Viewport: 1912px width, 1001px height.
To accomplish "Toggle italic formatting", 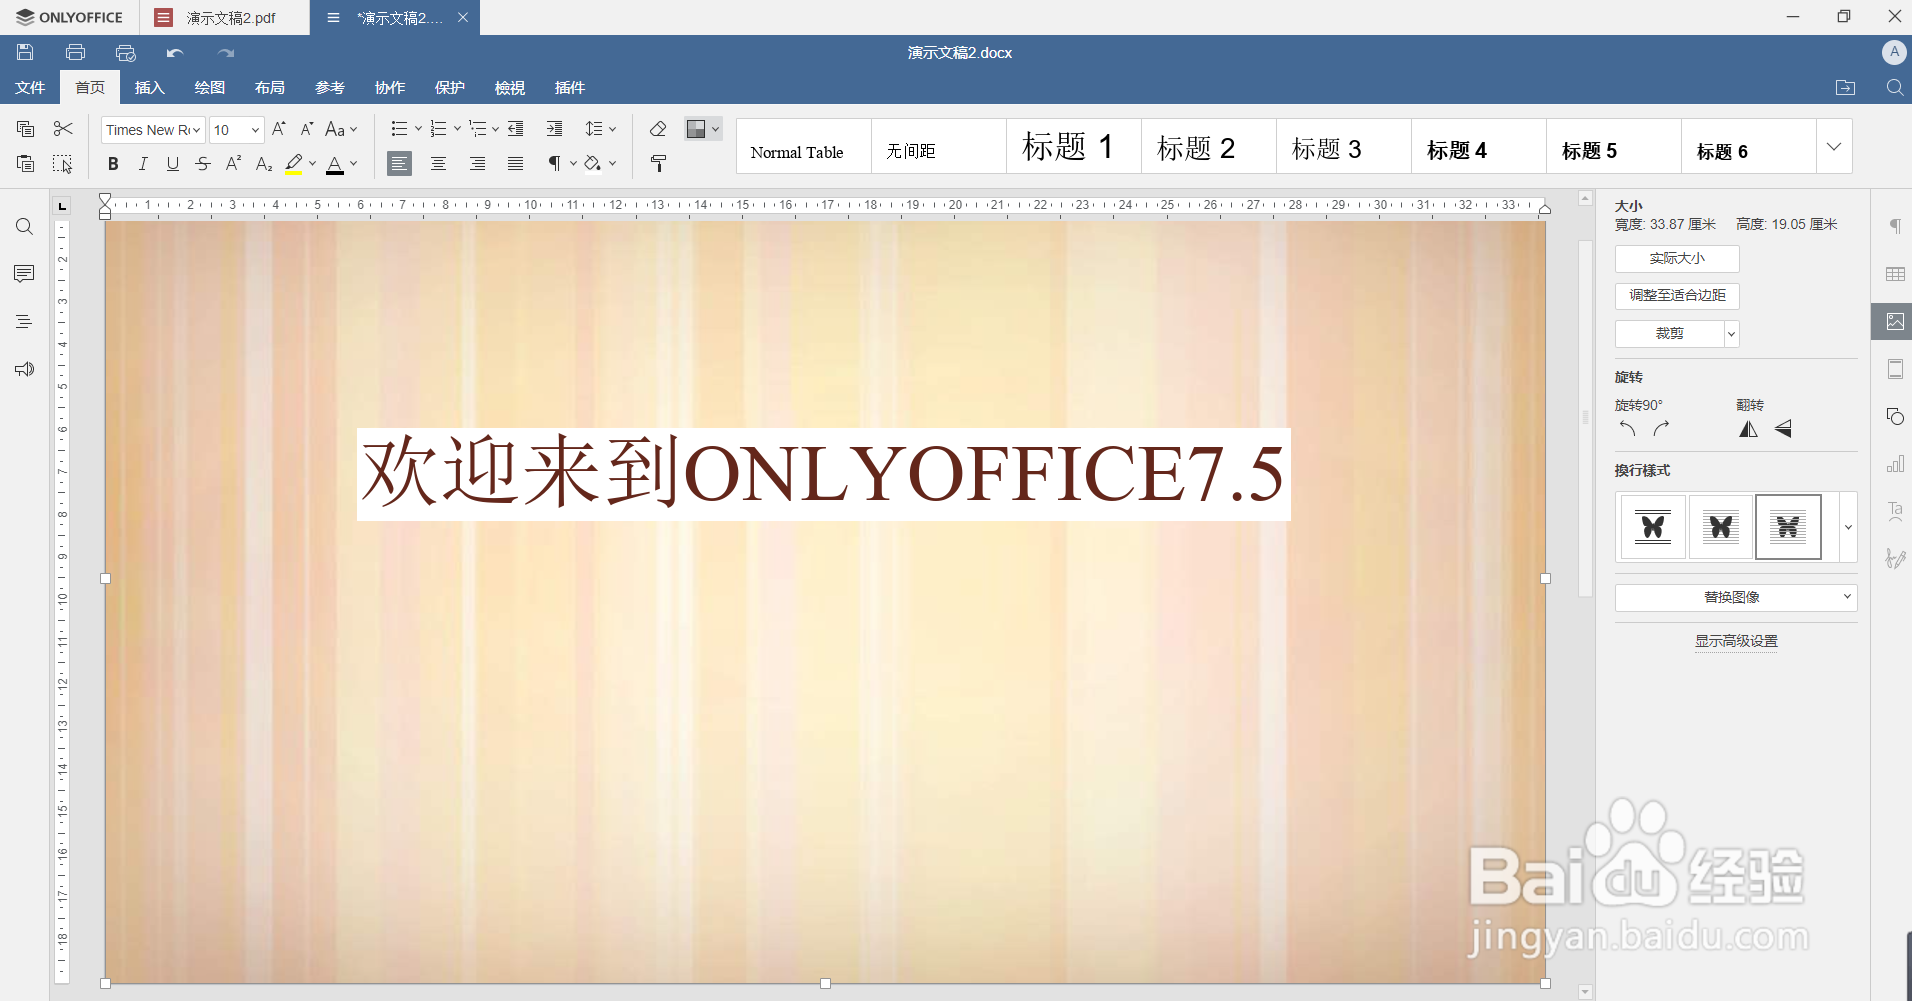I will (x=143, y=163).
